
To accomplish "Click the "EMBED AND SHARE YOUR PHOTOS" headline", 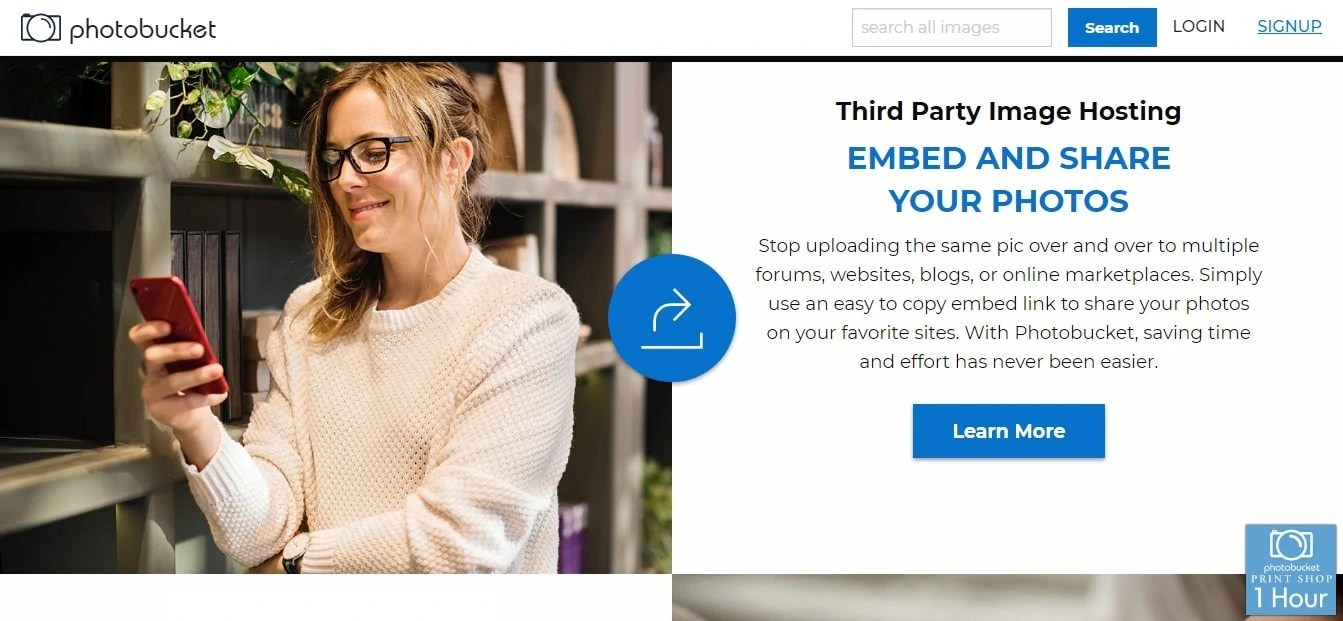I will (1008, 179).
